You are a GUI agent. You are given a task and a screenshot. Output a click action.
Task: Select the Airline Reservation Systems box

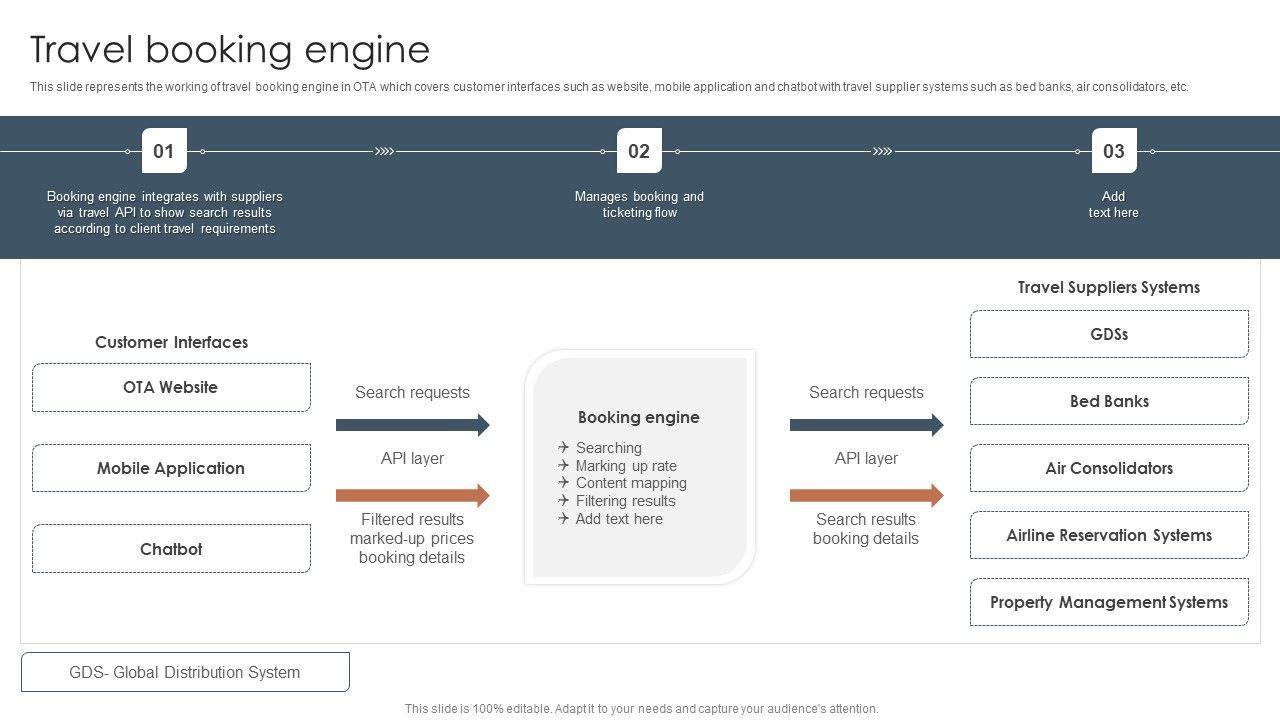tap(1109, 535)
